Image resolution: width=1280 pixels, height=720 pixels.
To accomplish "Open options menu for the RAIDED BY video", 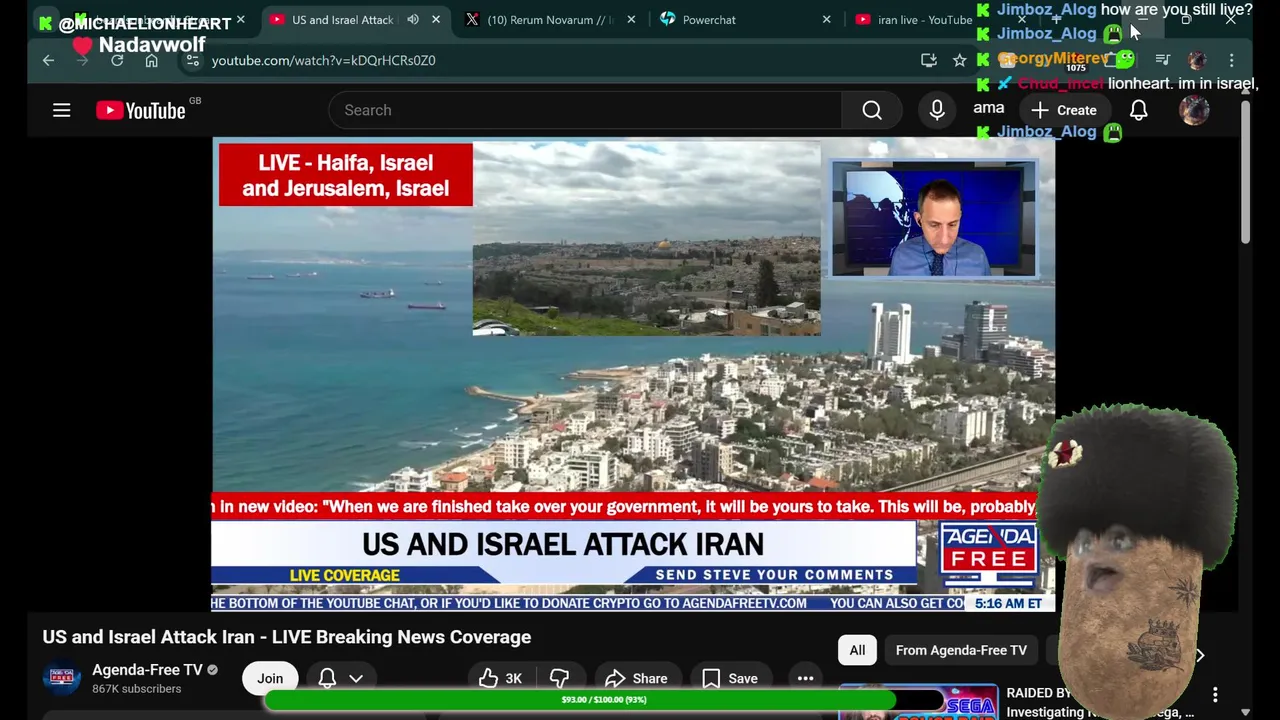I will (x=1215, y=694).
